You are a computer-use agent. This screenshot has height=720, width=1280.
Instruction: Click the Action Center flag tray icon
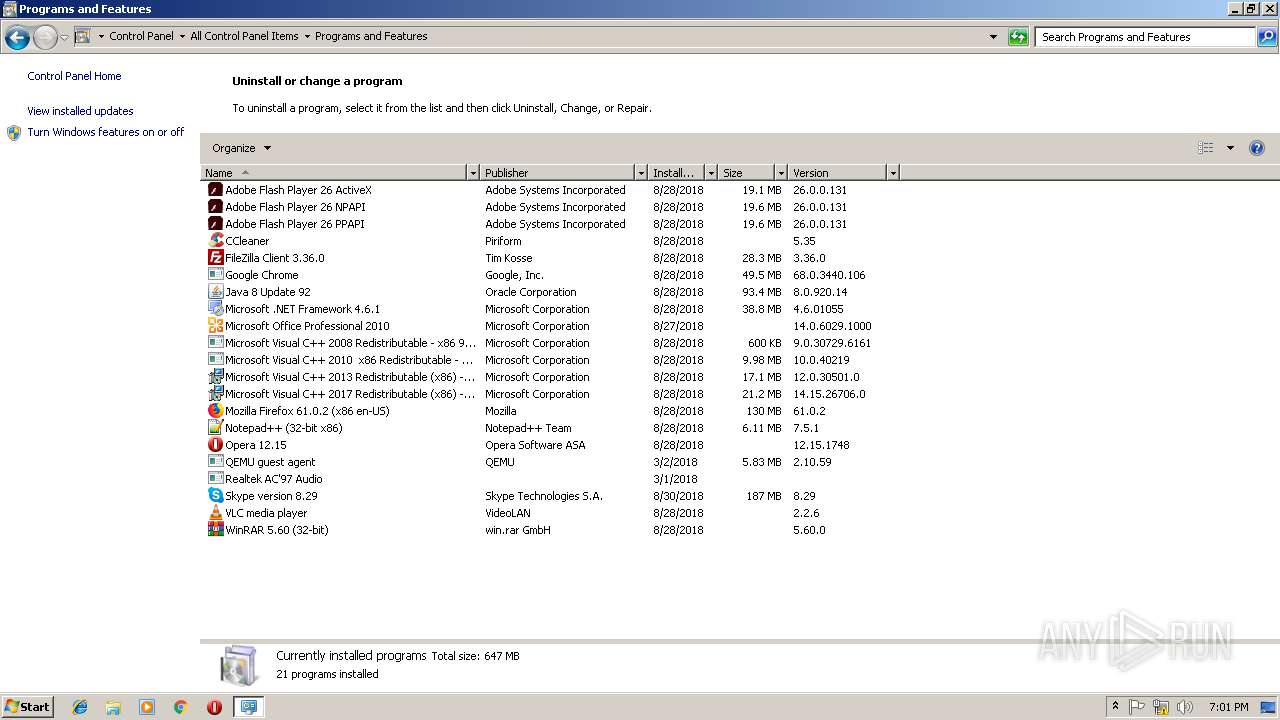[x=1137, y=707]
